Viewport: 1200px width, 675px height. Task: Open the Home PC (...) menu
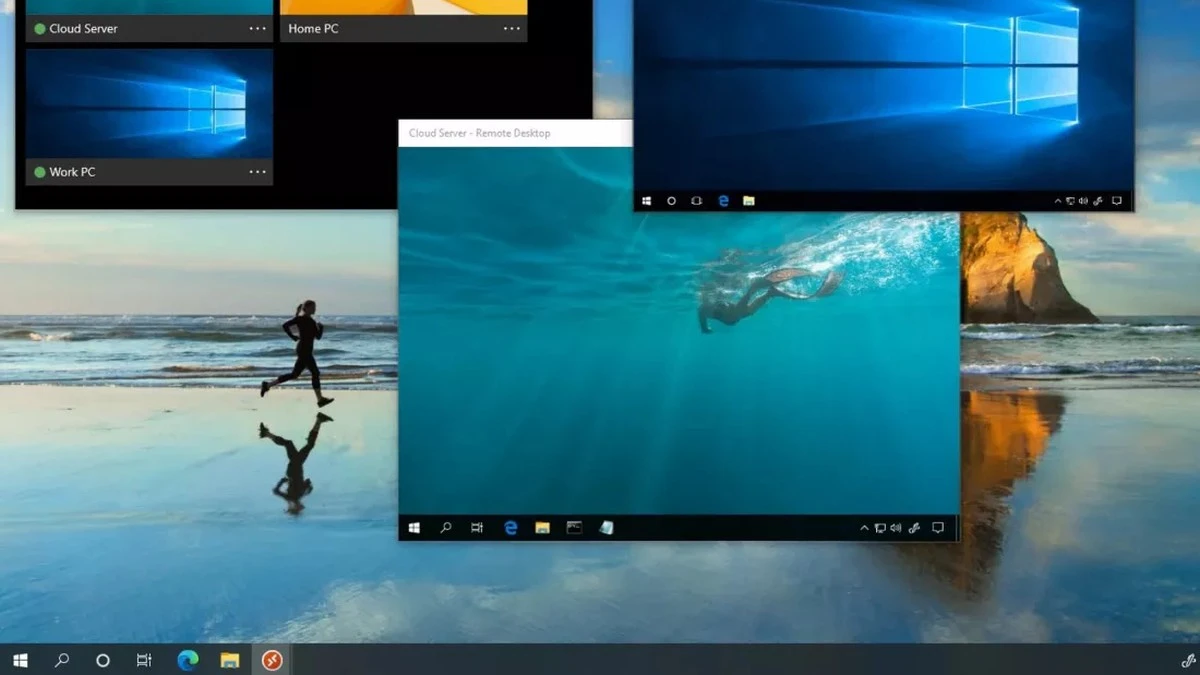click(x=513, y=28)
